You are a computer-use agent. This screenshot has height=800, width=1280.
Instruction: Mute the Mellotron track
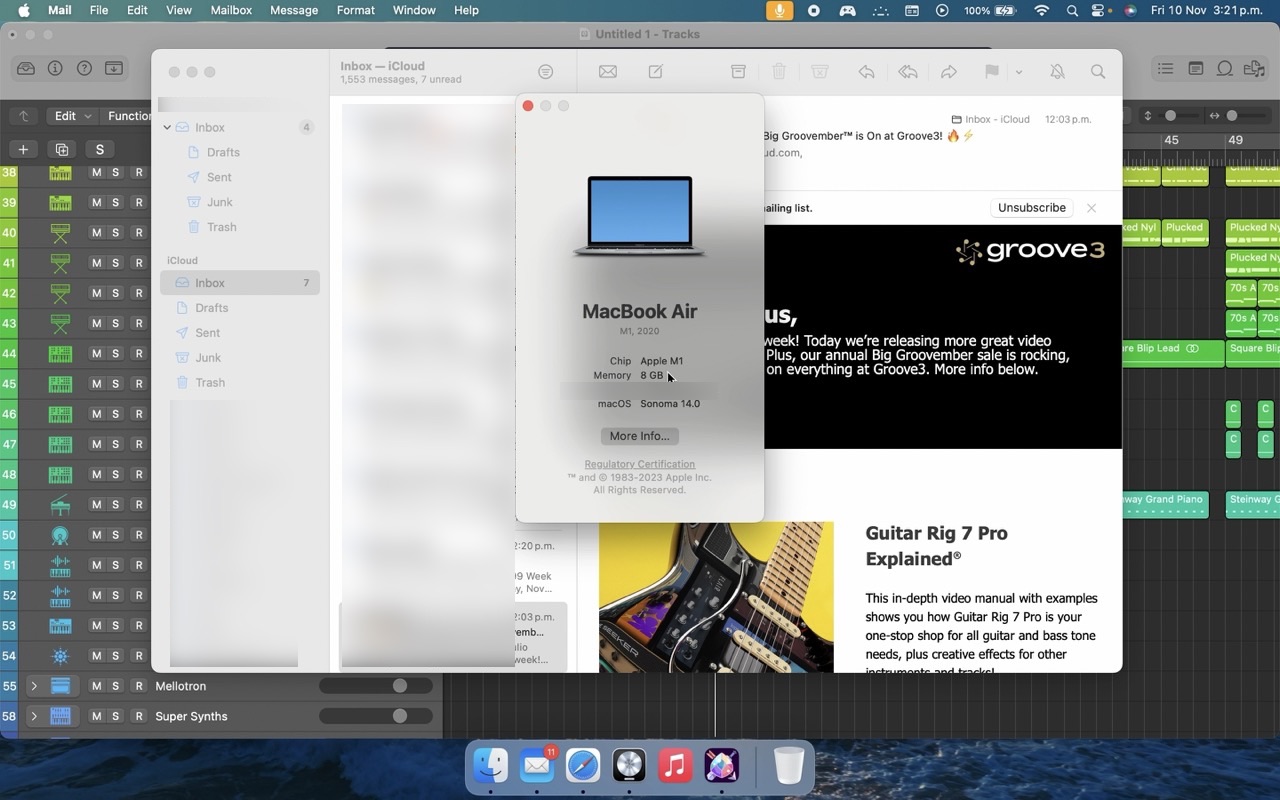pos(97,686)
